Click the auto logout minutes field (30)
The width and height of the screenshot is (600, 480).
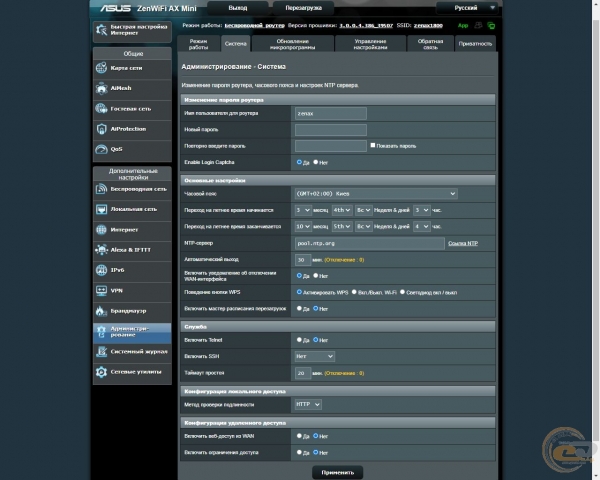303,260
